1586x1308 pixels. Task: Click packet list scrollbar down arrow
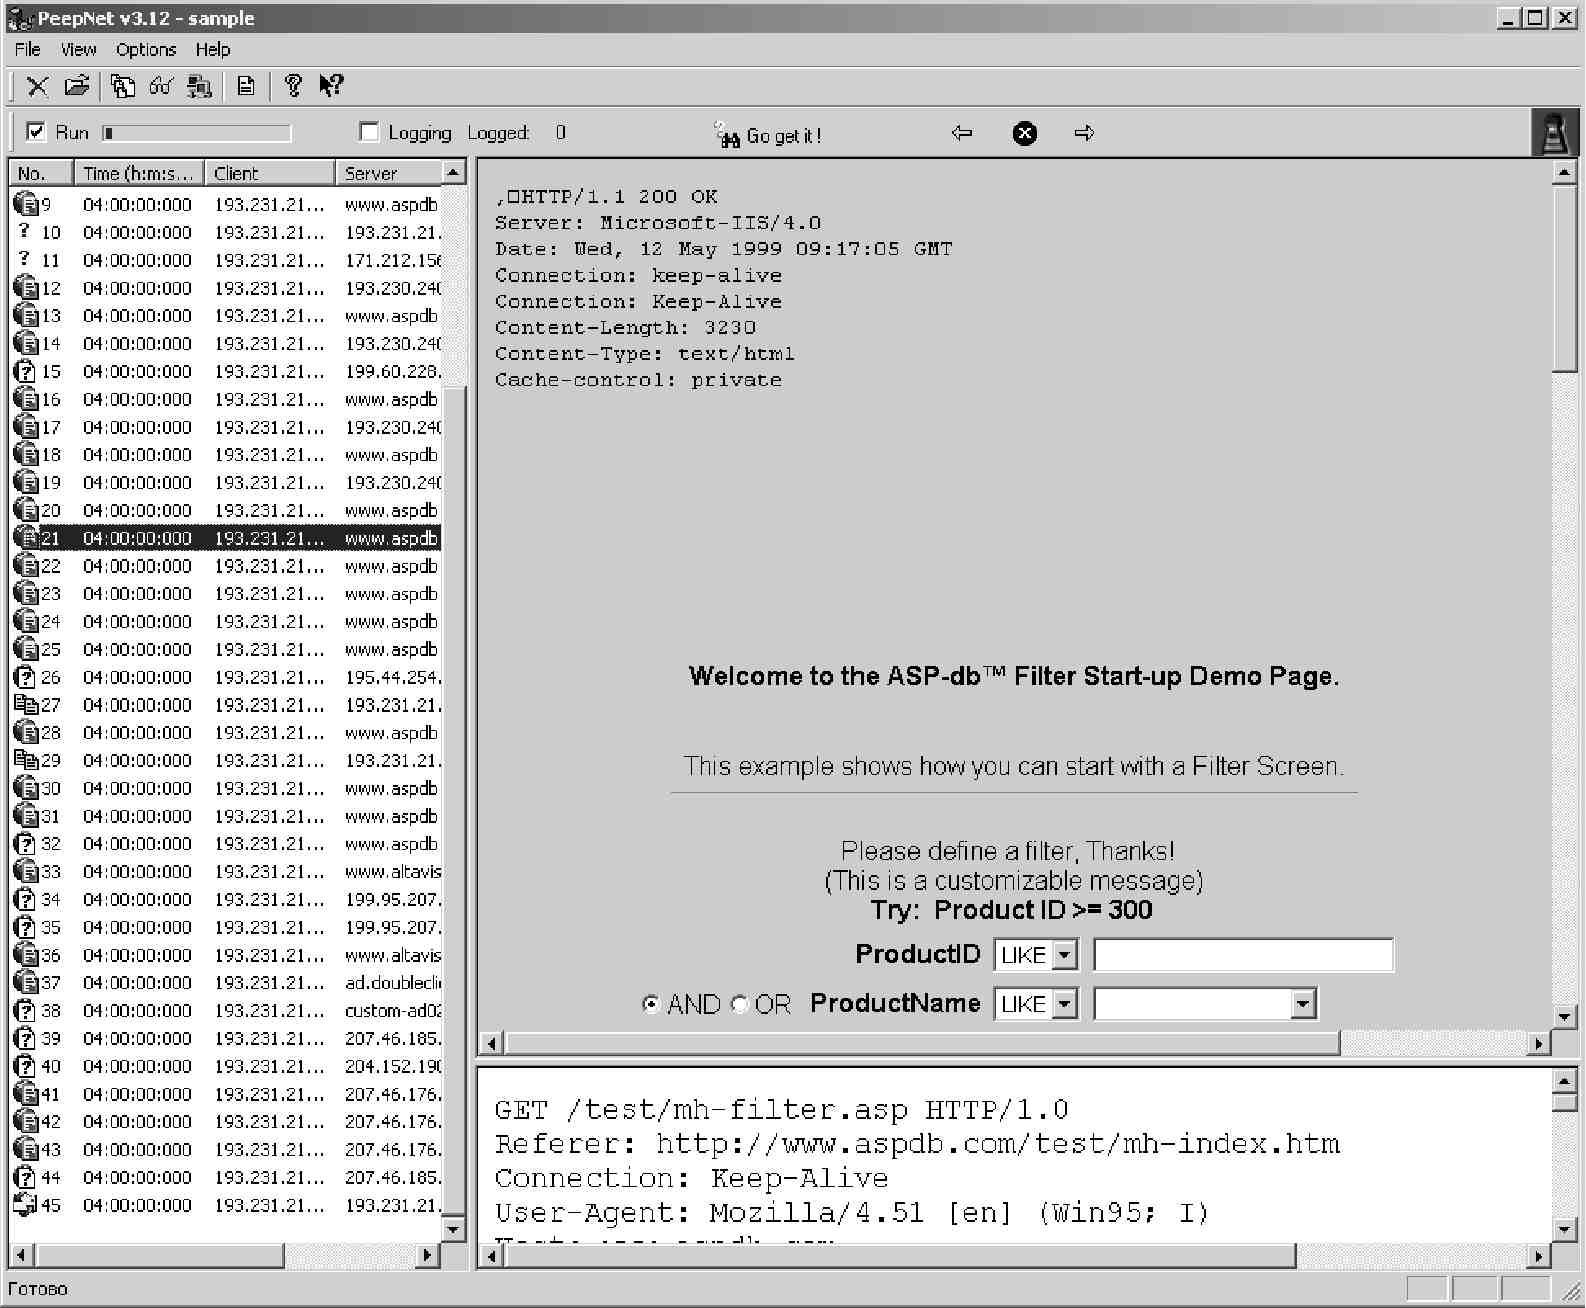(x=453, y=1229)
